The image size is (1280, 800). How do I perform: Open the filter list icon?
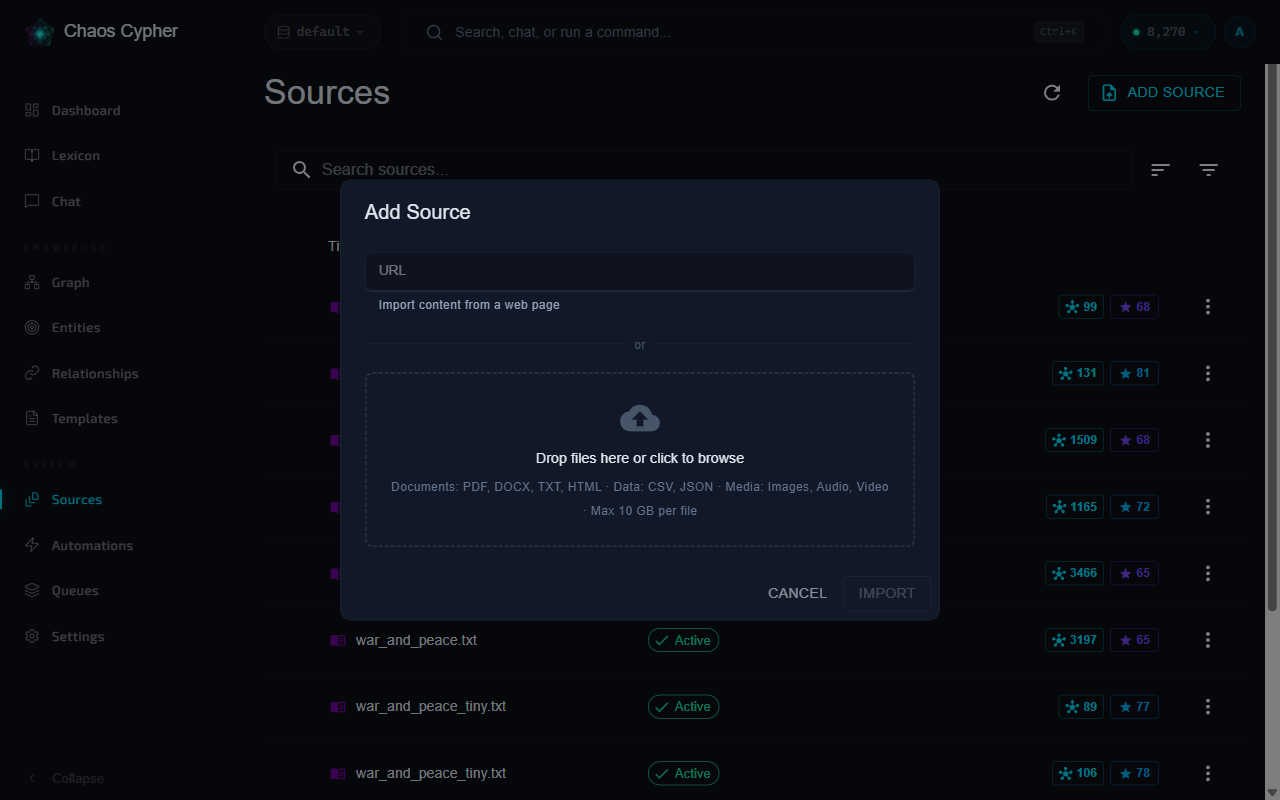[1208, 170]
